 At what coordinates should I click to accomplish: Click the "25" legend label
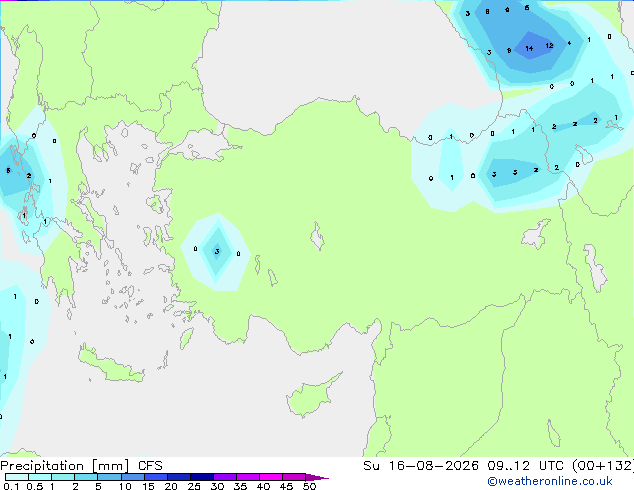click(194, 486)
